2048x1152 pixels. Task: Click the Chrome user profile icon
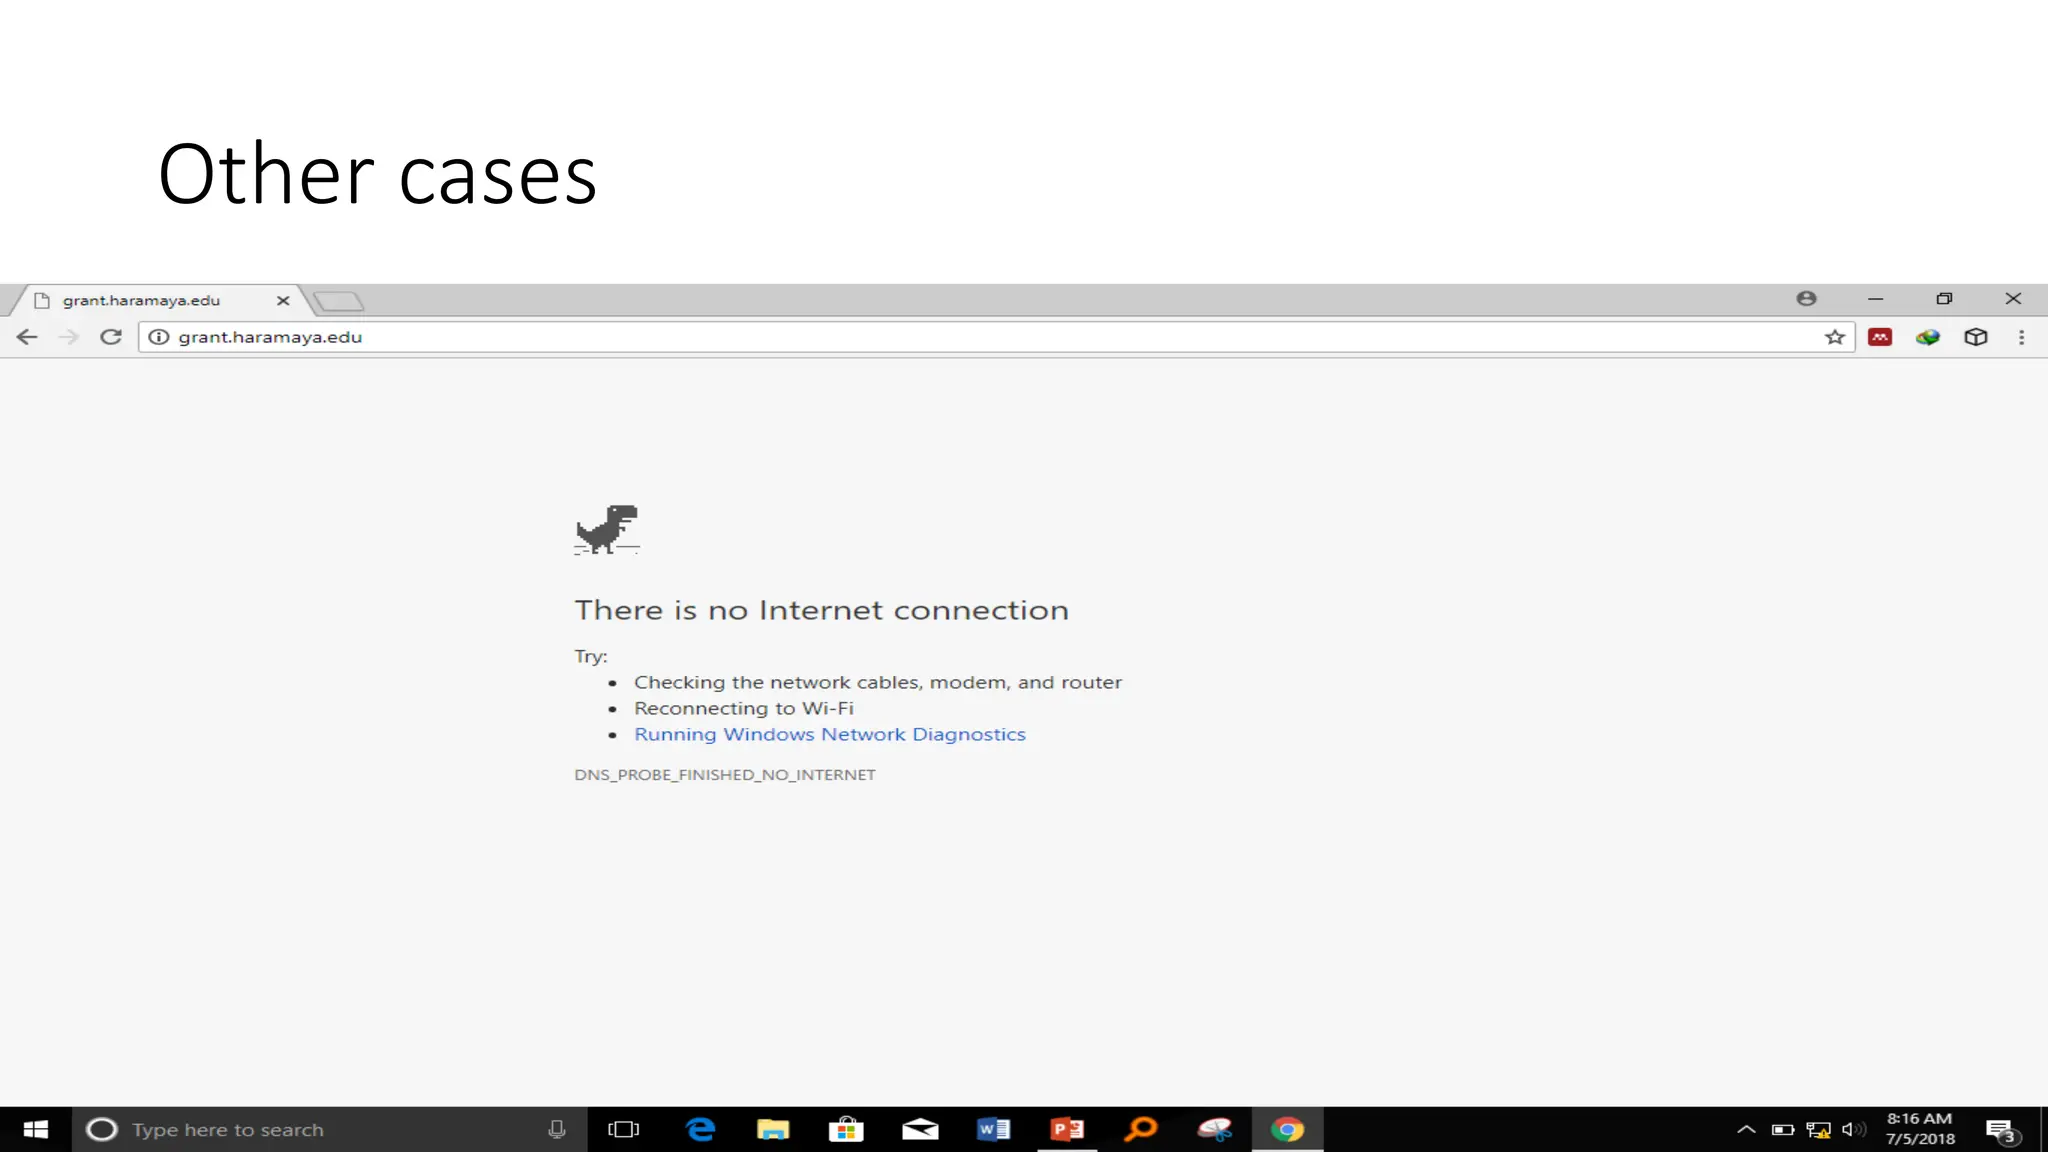tap(1806, 298)
